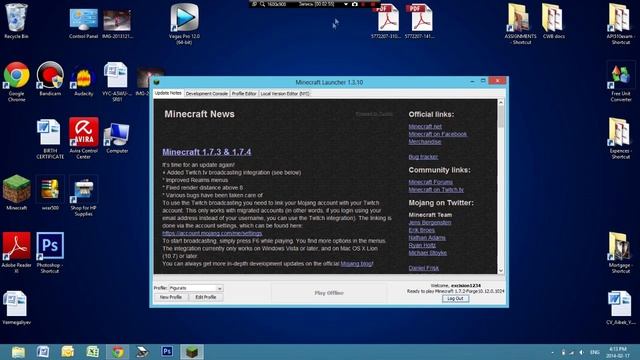This screenshot has width=640, height=360.
Task: Open the Minecraft 1.7.3 & 1.7.4 headline link
Action: coord(207,152)
